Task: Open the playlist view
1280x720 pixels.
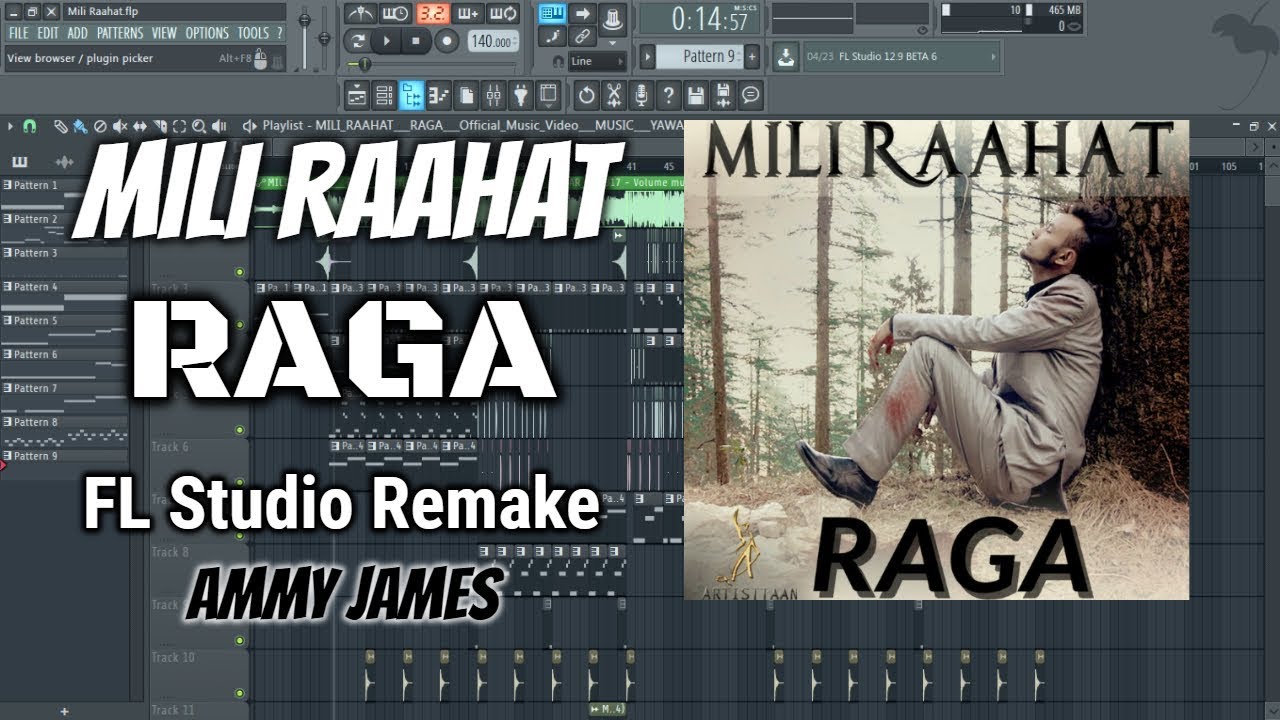Action: click(x=358, y=96)
